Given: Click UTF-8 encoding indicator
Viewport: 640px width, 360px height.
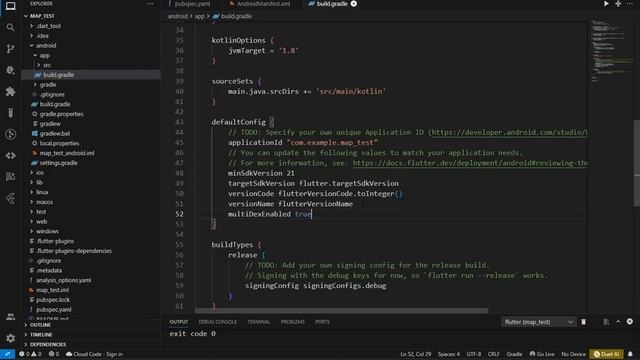Looking at the screenshot, I should pyautogui.click(x=473, y=354).
